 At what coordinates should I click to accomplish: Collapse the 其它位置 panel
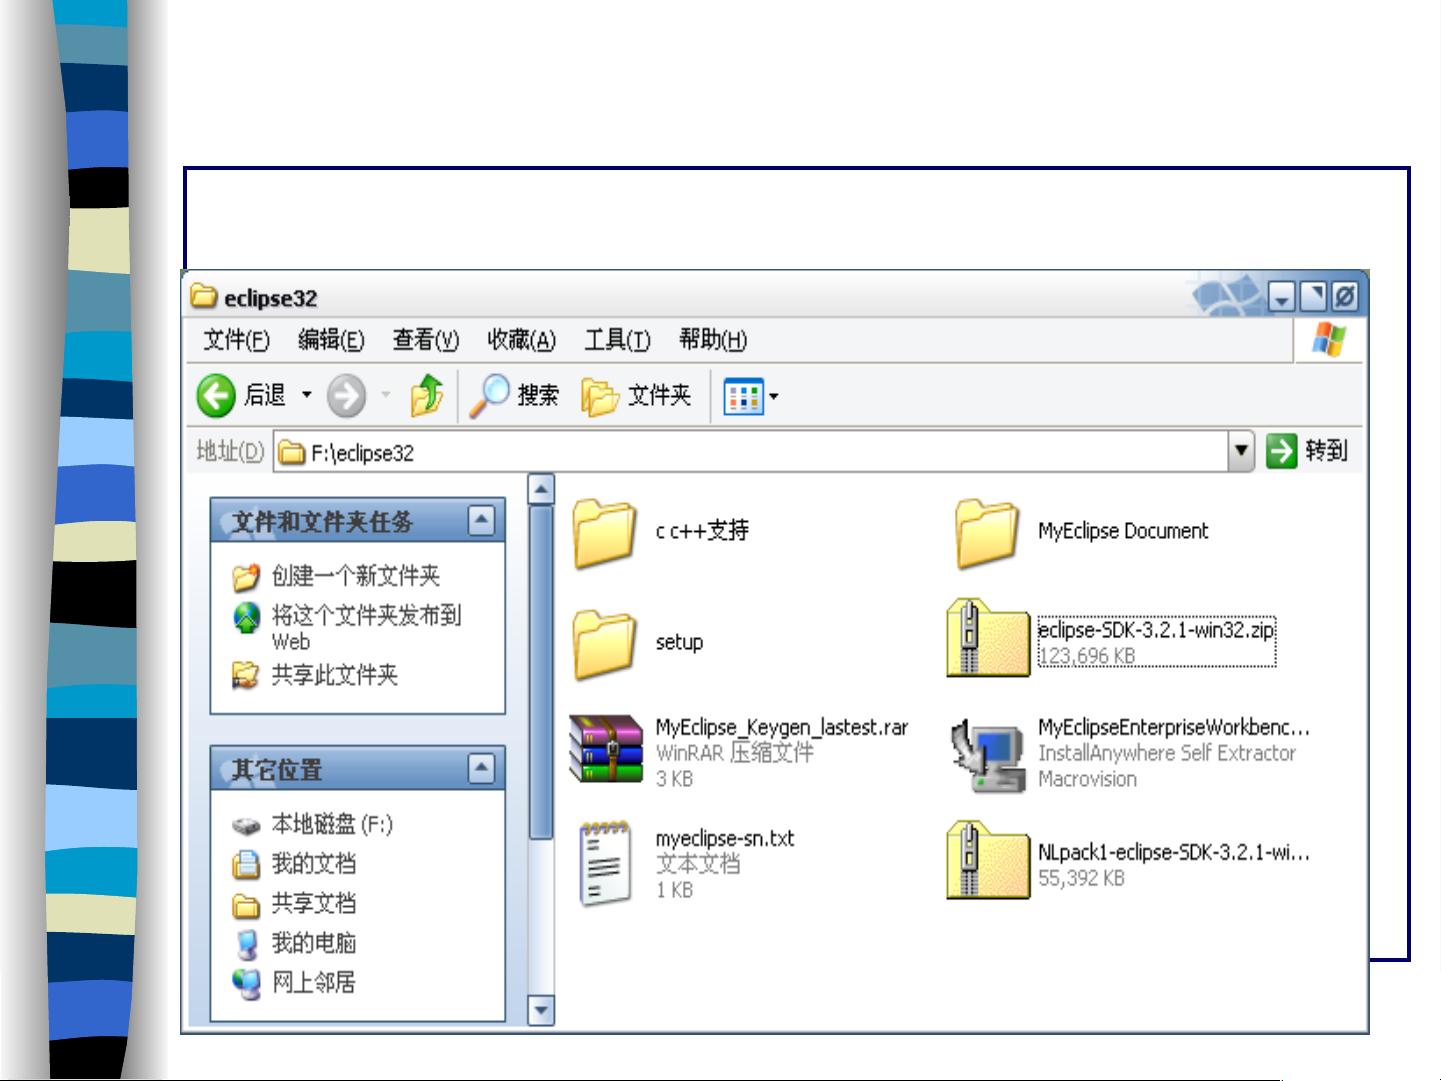pyautogui.click(x=481, y=769)
